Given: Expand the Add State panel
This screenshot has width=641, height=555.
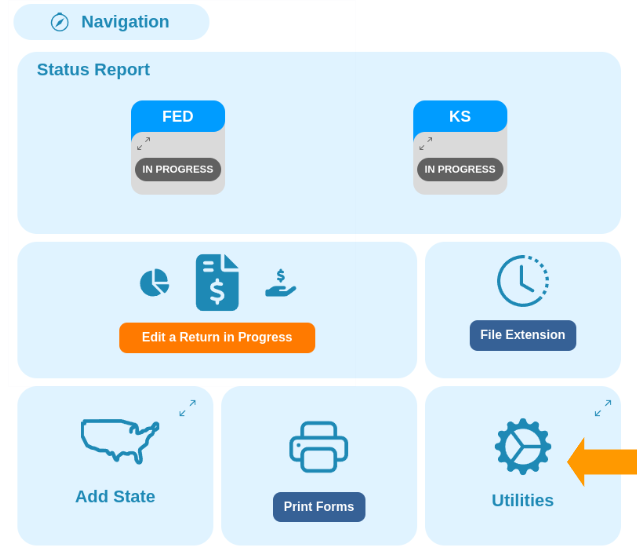Looking at the screenshot, I should click(x=188, y=408).
